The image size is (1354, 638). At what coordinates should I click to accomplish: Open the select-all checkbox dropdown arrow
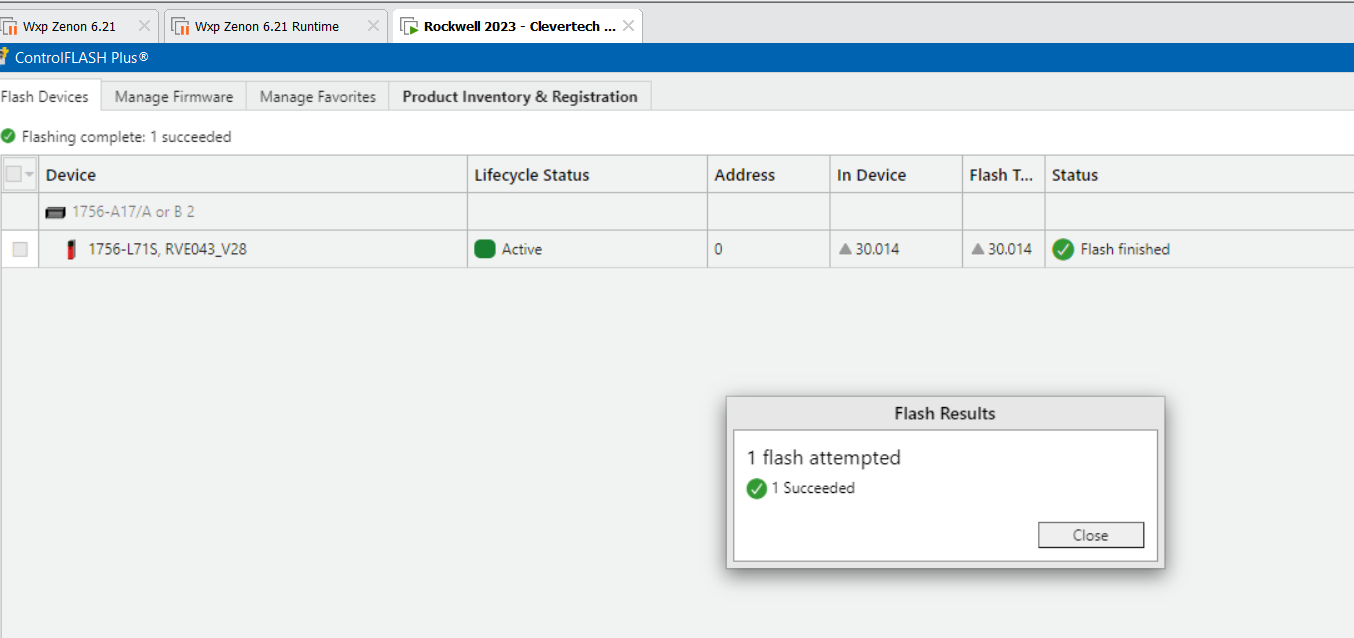click(x=29, y=175)
